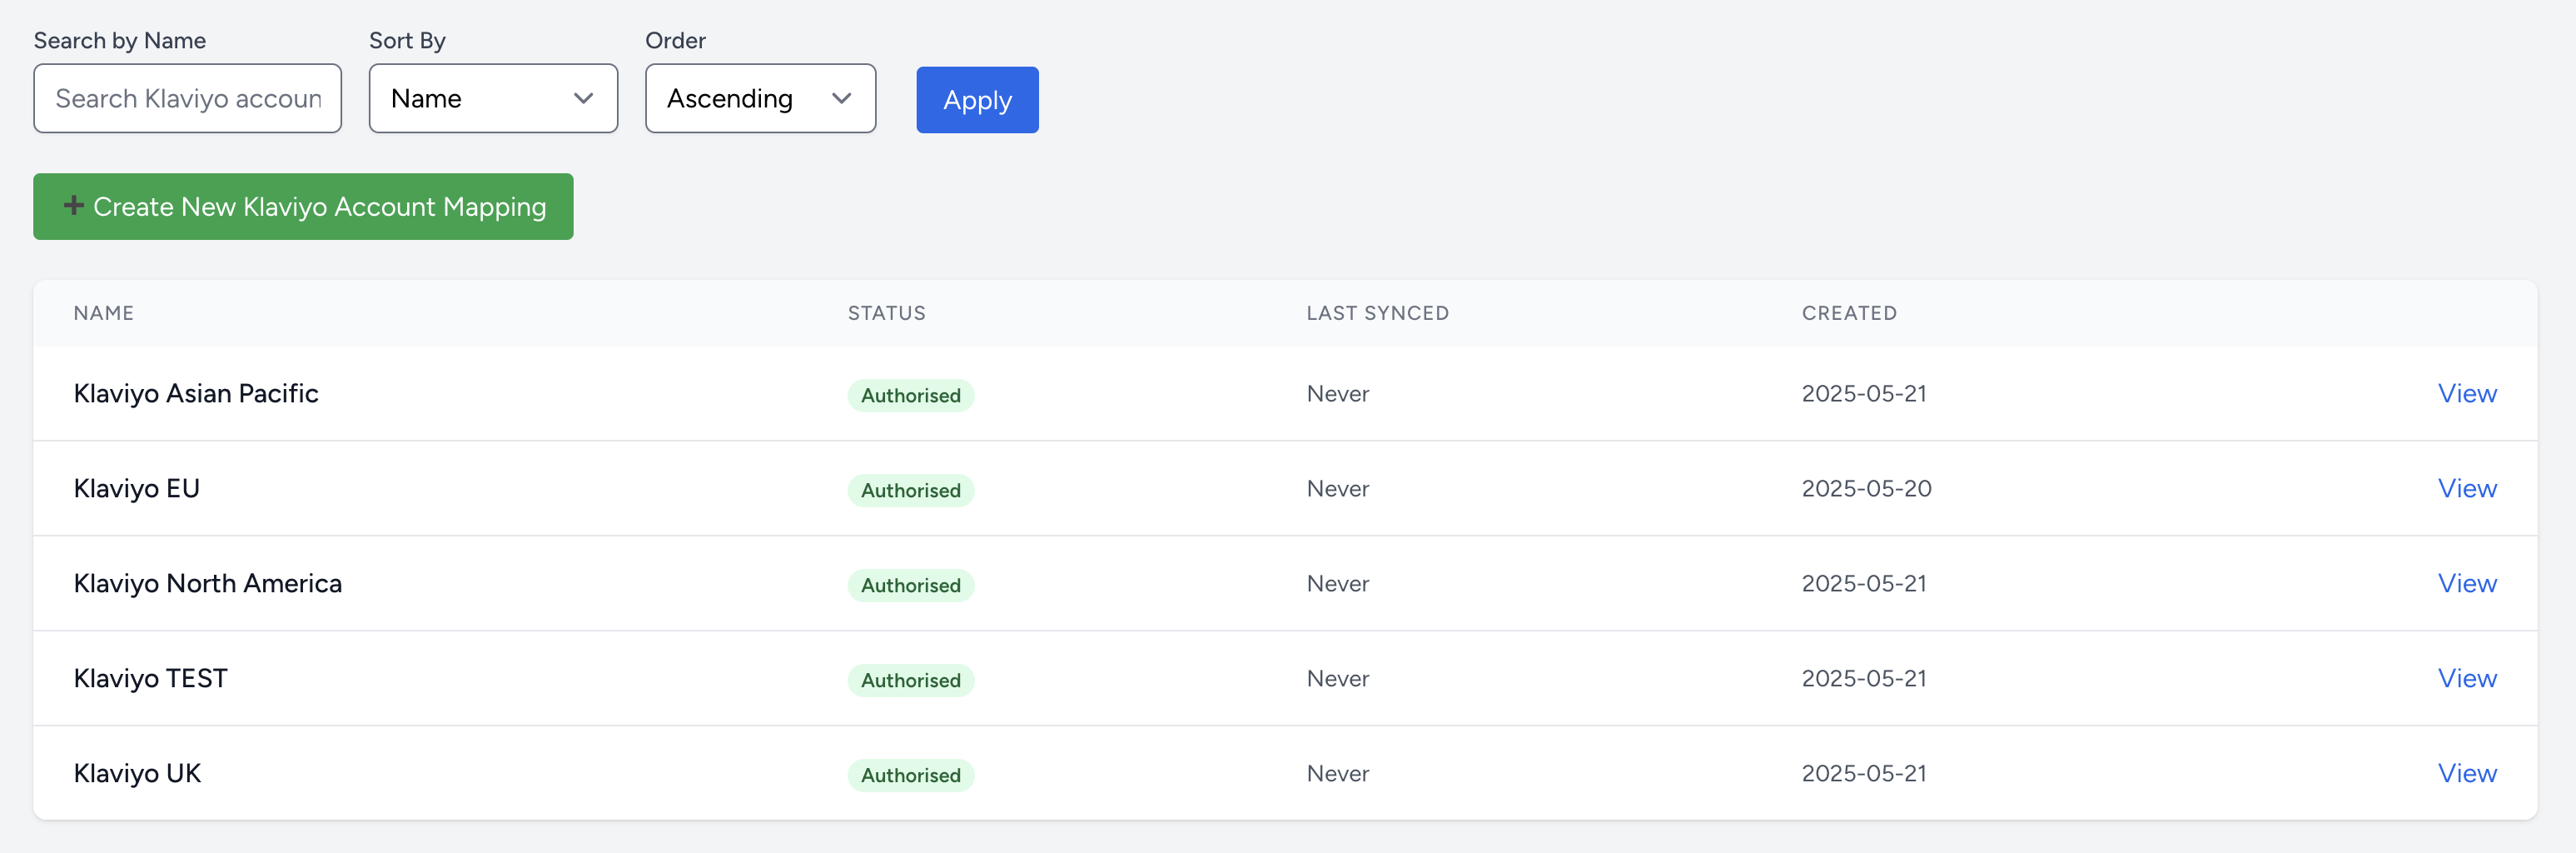
Task: Click the STATUS column header
Action: (x=886, y=312)
